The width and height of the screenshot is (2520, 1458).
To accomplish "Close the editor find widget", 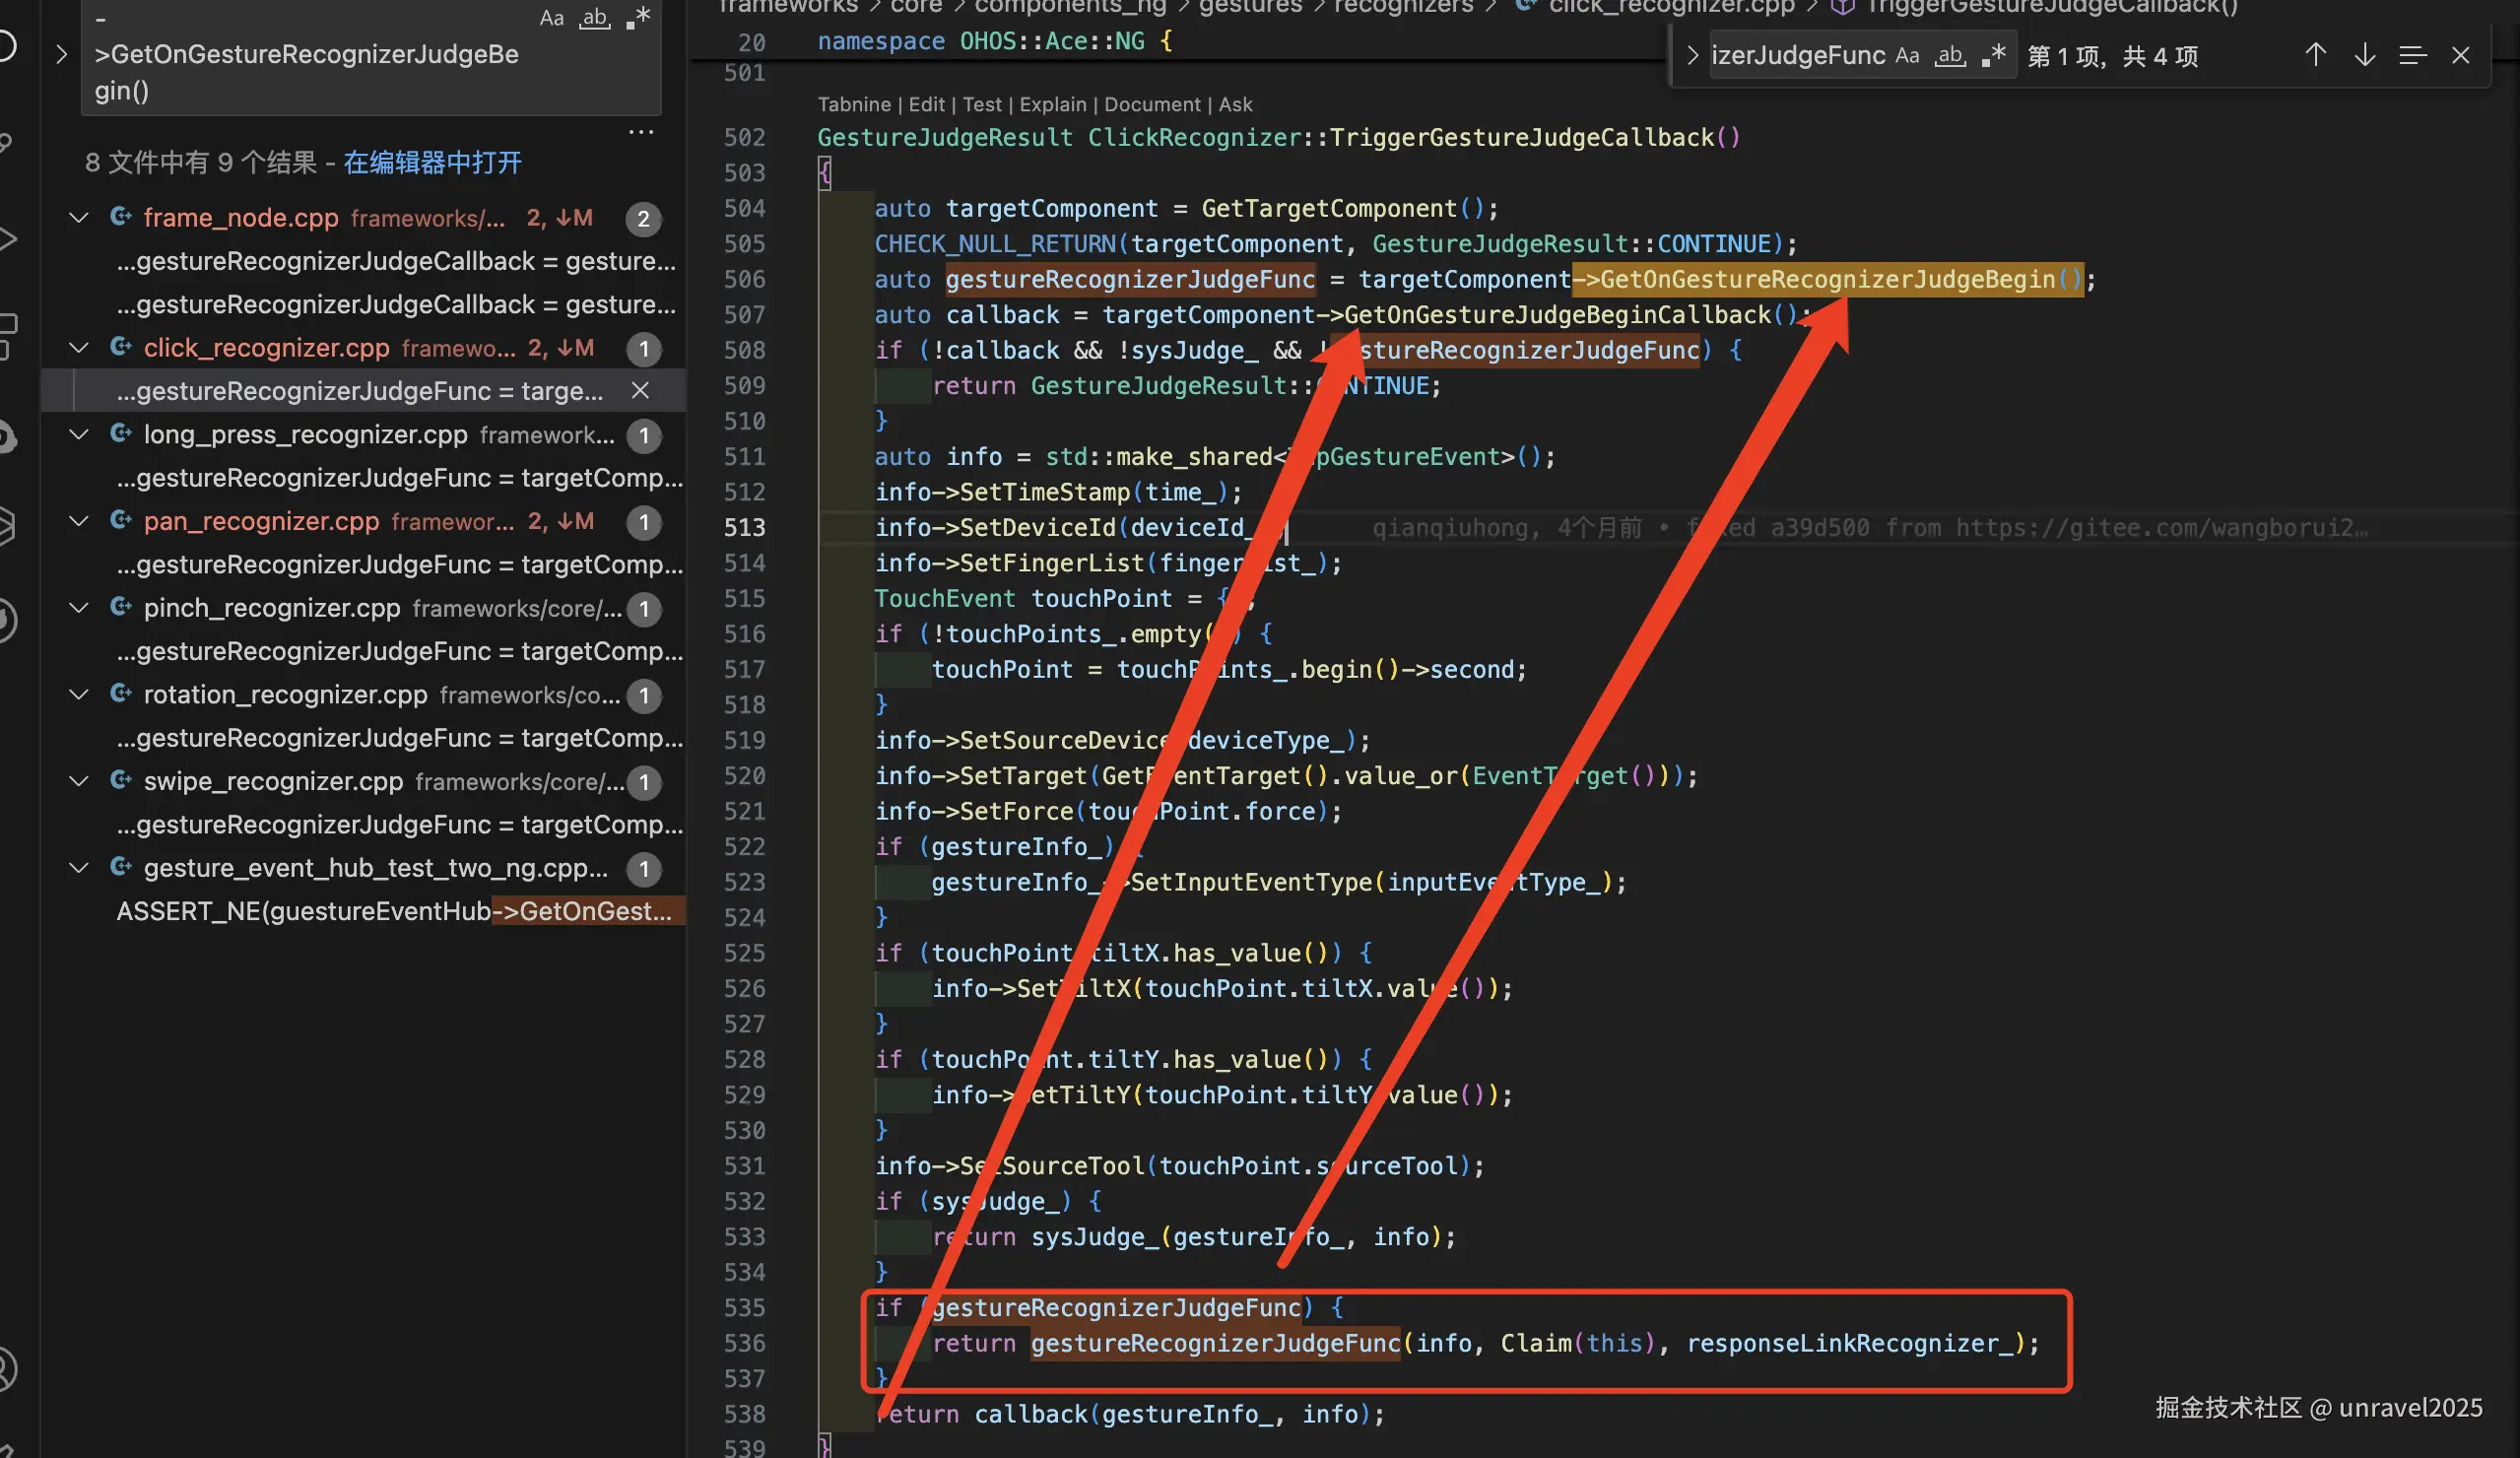I will click(x=2461, y=56).
